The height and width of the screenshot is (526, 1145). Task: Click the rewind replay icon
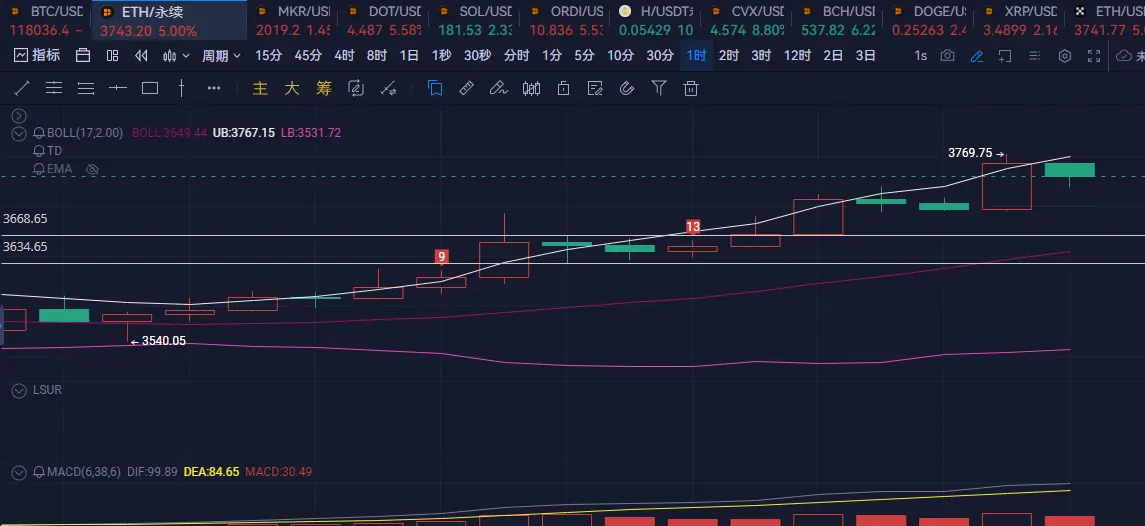[x=142, y=56]
